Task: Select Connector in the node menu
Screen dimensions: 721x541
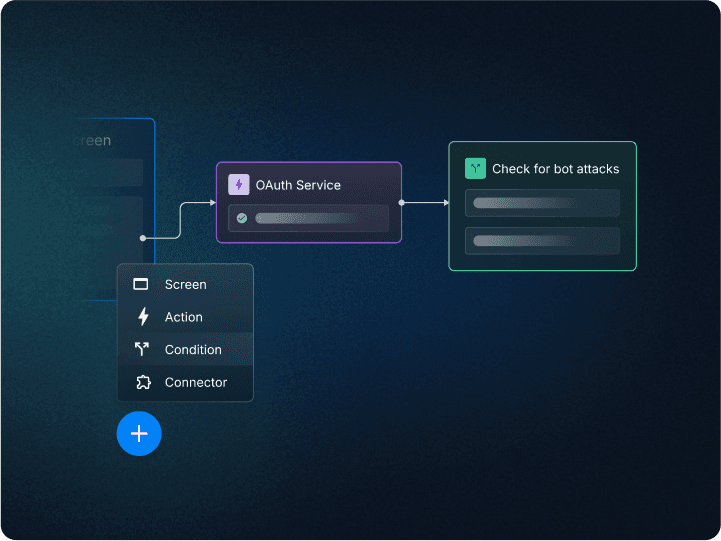Action: [x=196, y=382]
